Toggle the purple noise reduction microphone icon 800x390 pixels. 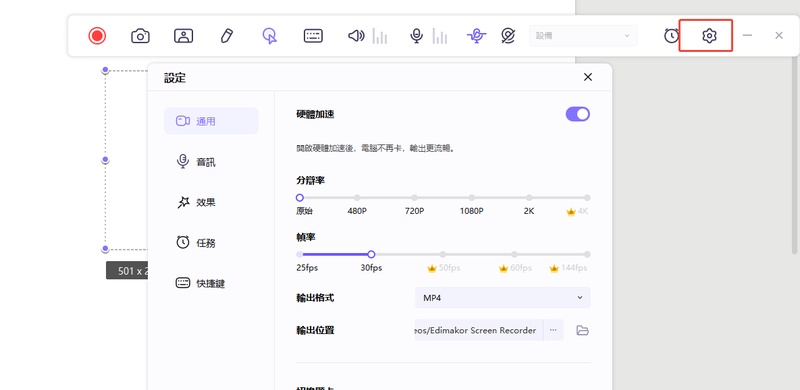click(x=477, y=36)
